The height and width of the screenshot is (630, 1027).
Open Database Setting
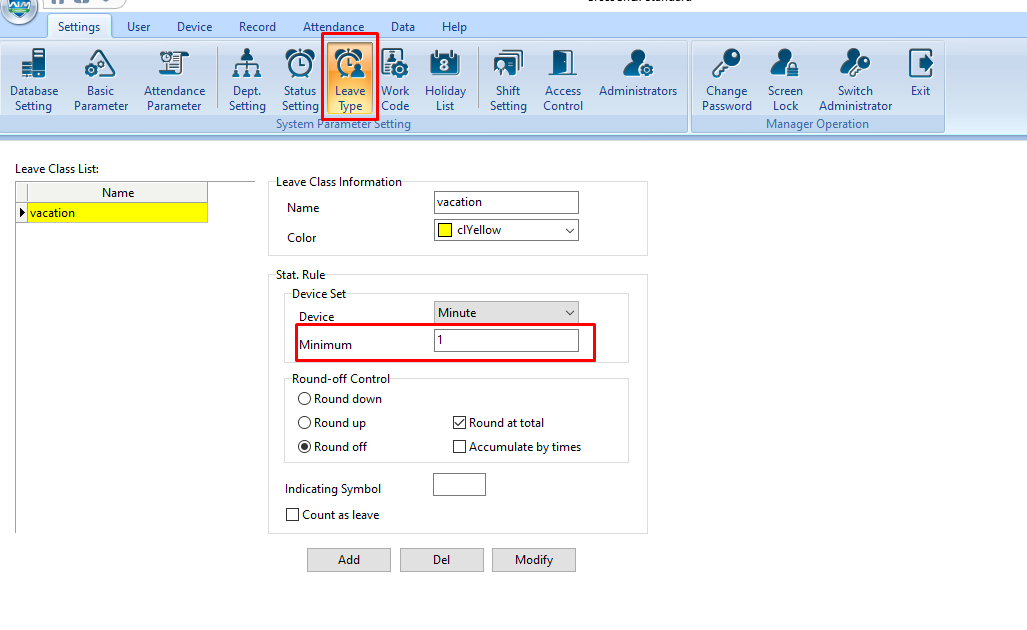pyautogui.click(x=34, y=80)
